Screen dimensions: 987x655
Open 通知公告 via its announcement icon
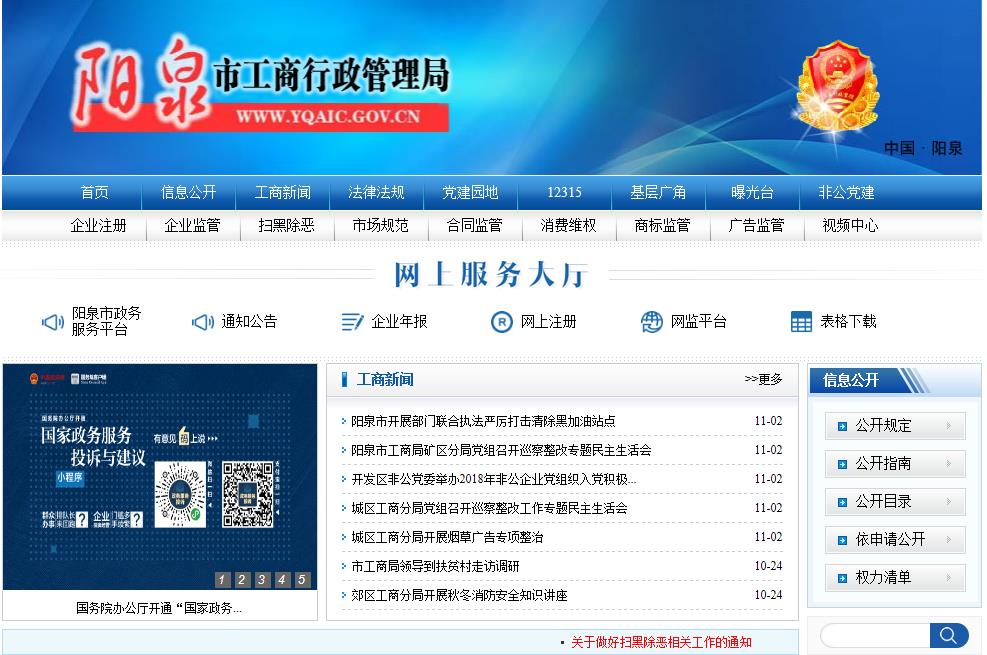pyautogui.click(x=204, y=321)
